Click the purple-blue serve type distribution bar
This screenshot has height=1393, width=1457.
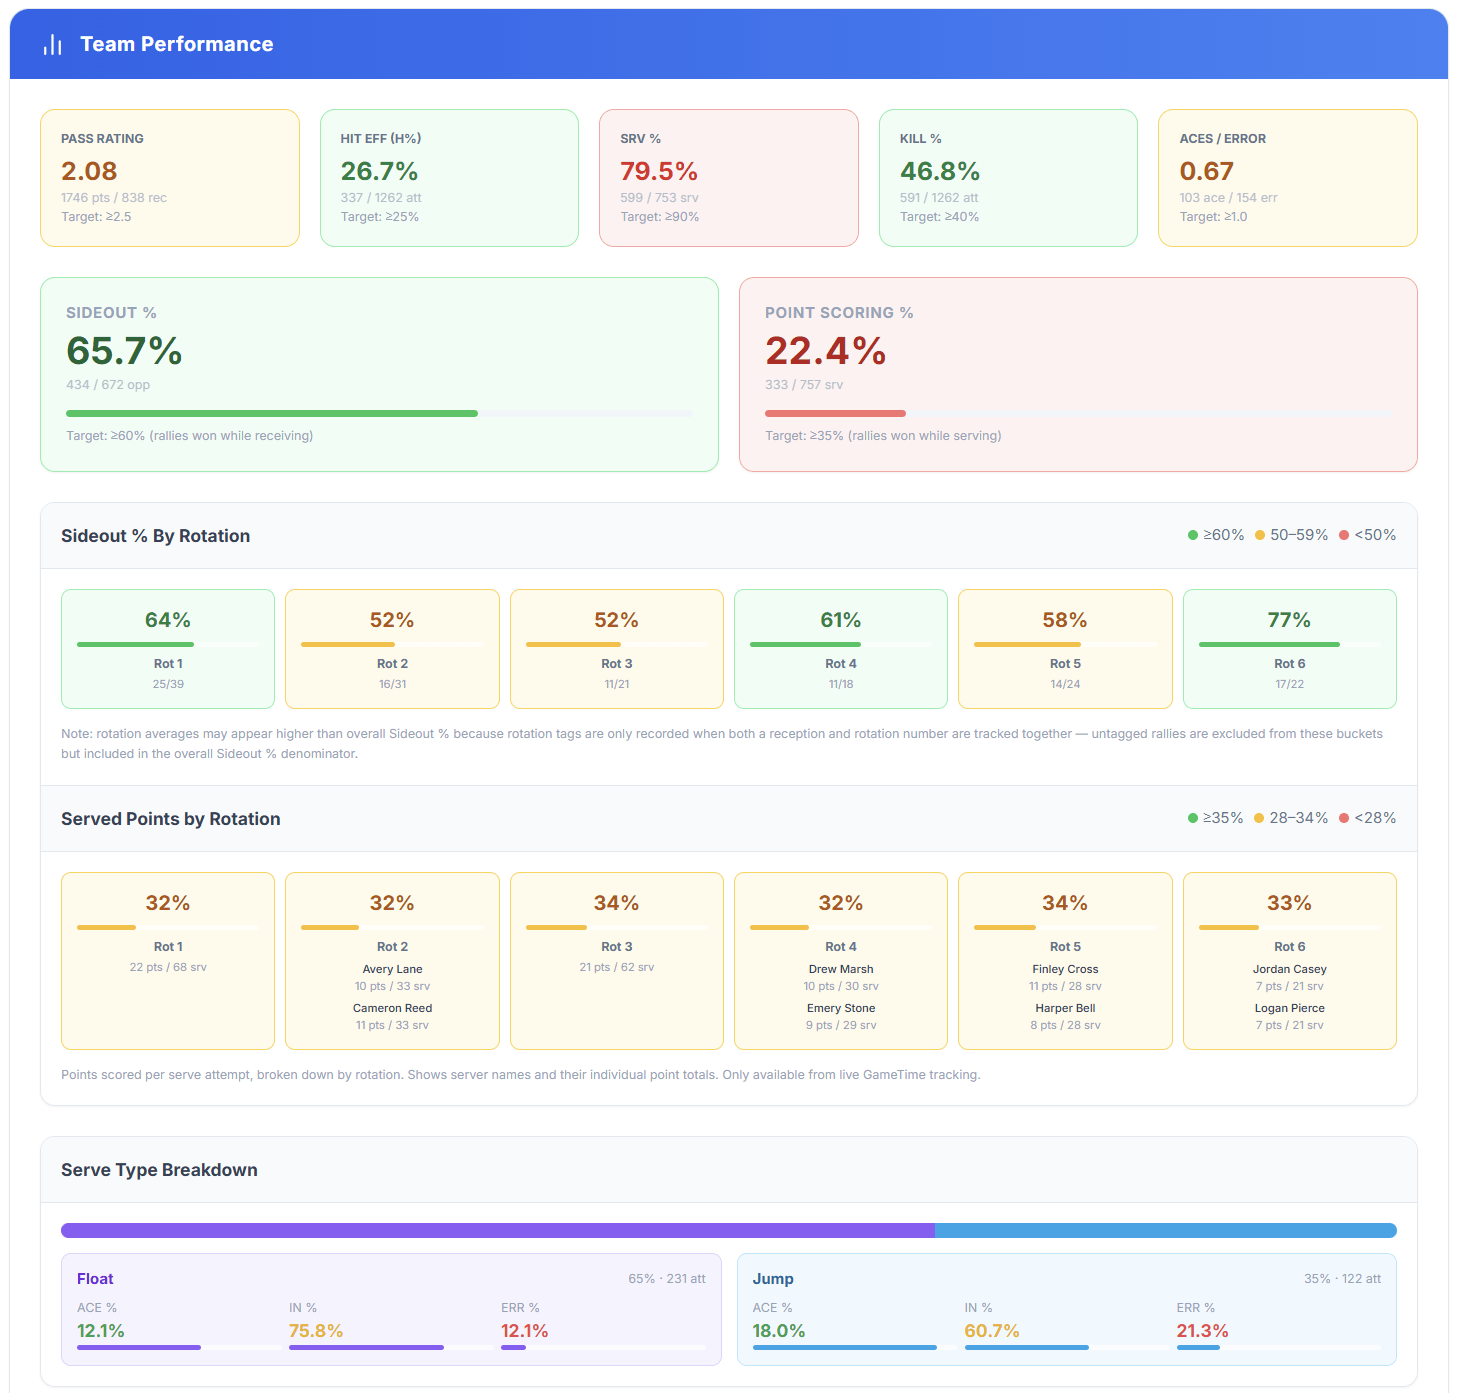pos(728,1229)
